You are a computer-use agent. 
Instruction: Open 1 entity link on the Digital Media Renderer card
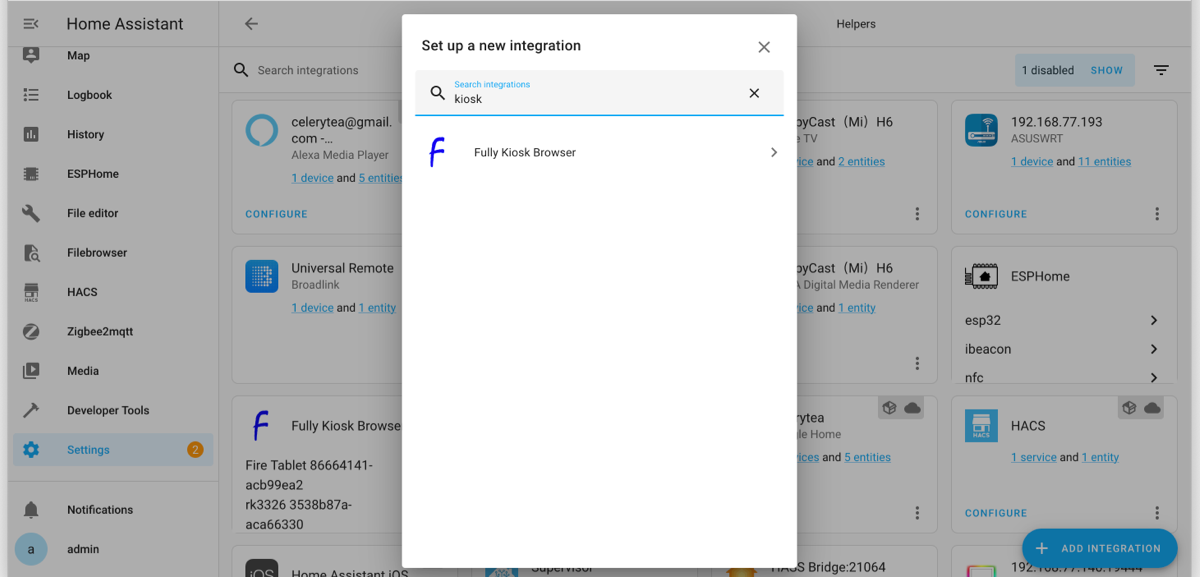tap(857, 308)
